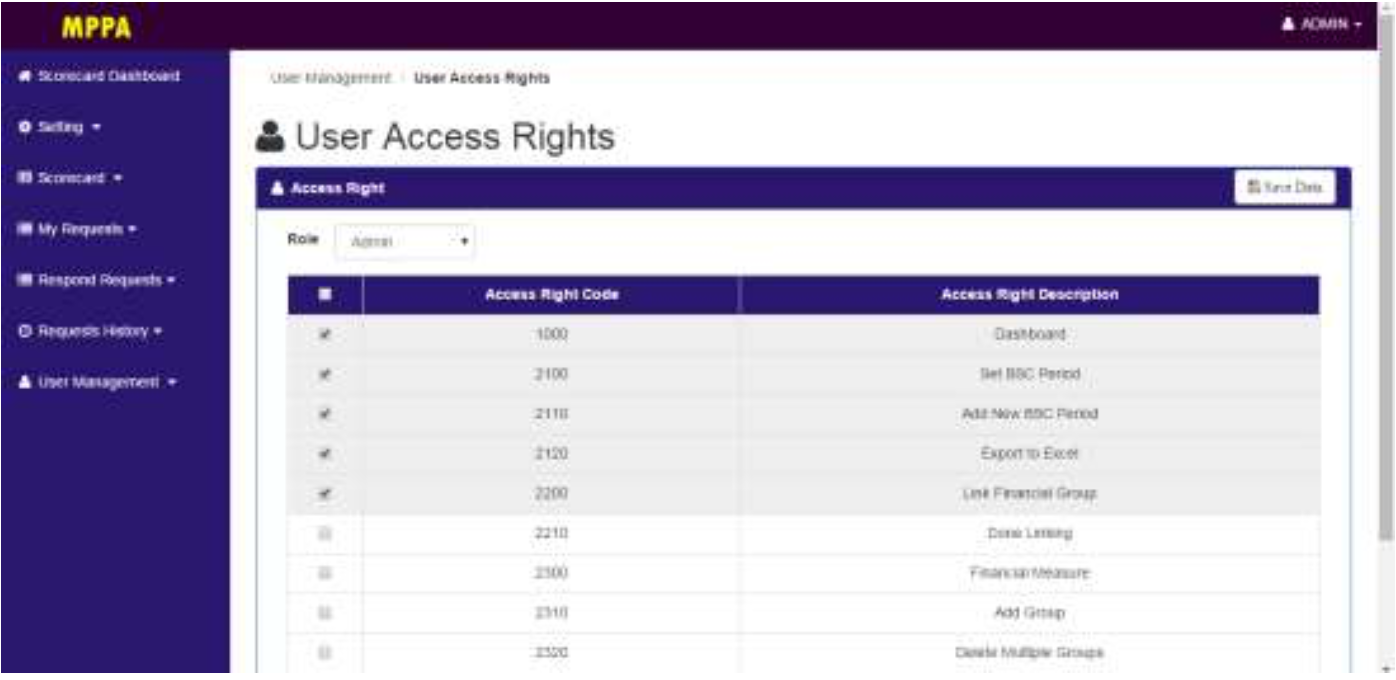Click the My Requests icon in sidebar
Viewport: 1396px width, 680px height.
[x=25, y=230]
